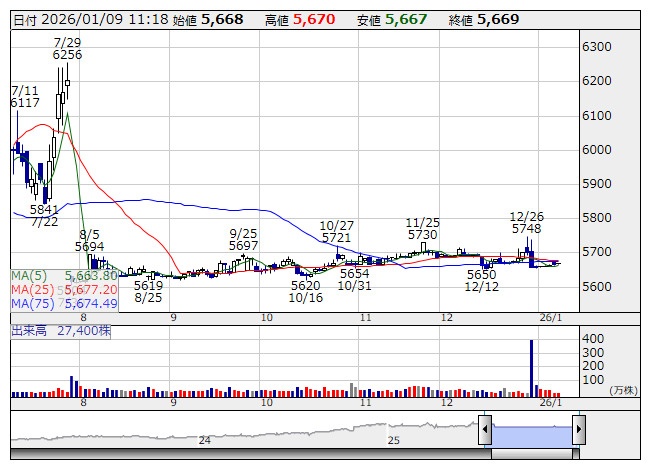Click the right range handle arrow in navigator

point(578,431)
